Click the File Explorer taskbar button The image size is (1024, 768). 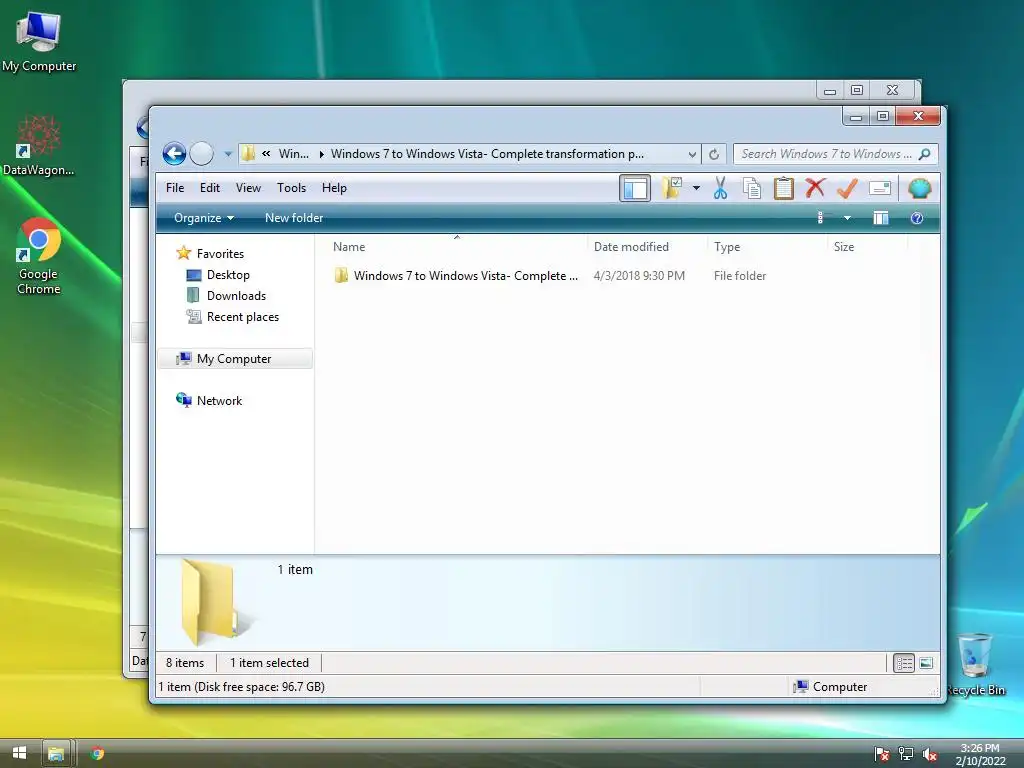pos(57,754)
